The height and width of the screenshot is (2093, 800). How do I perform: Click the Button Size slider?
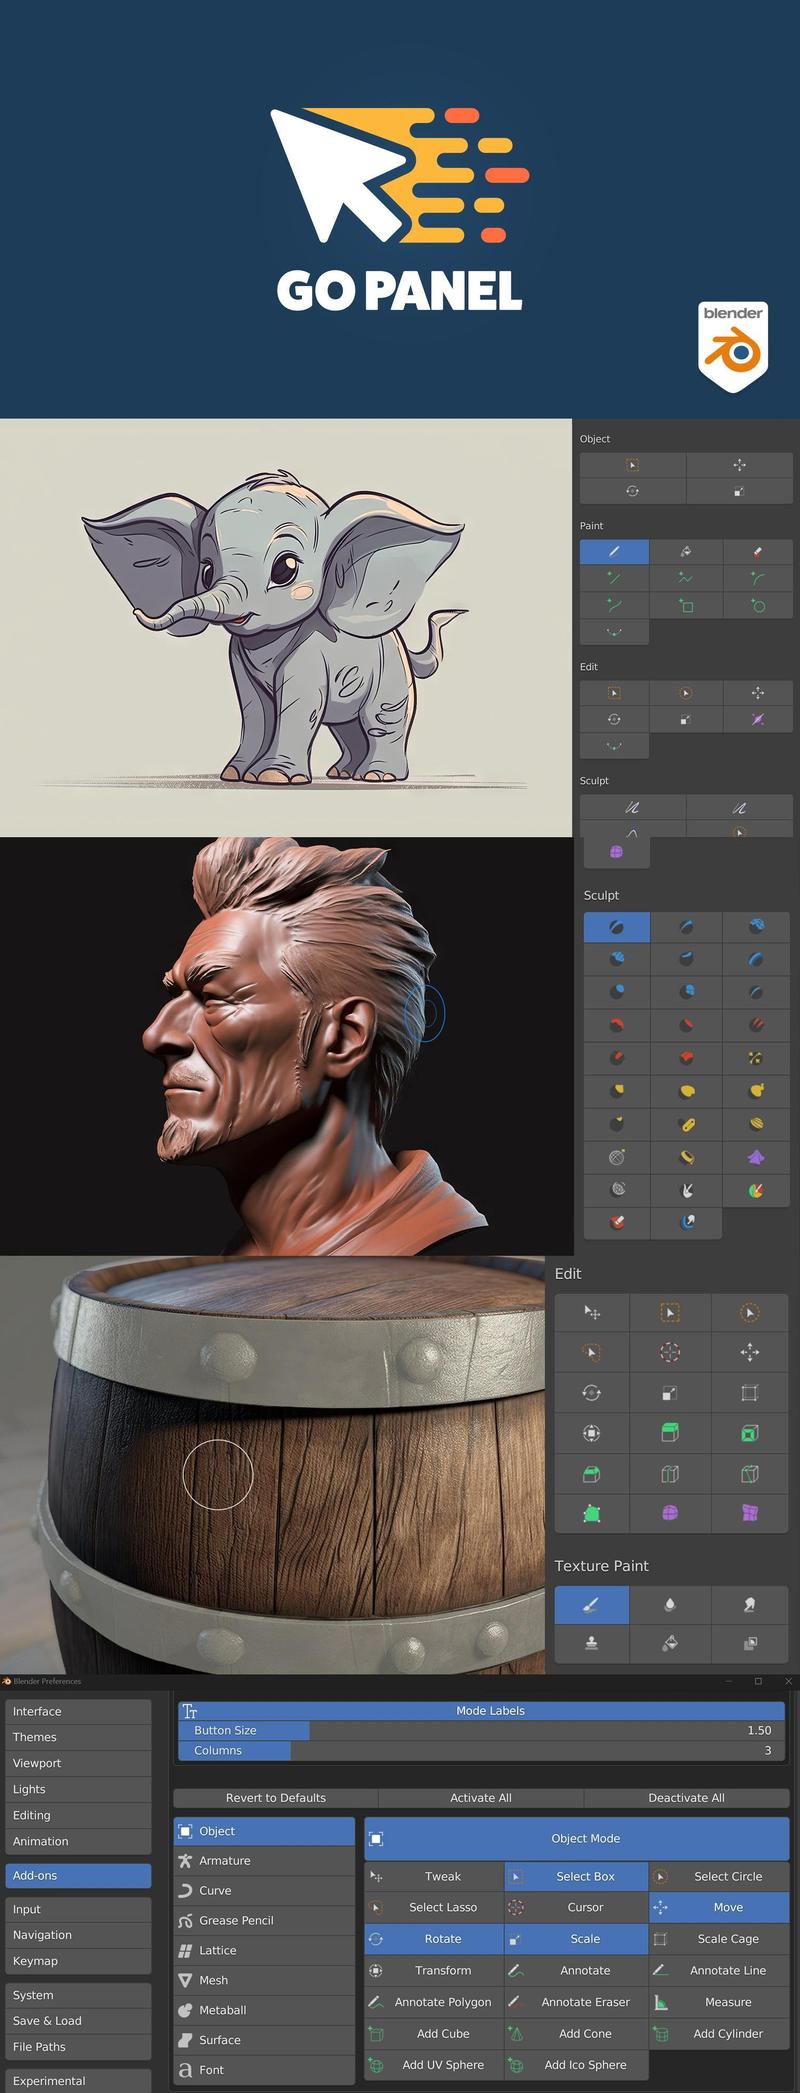(x=482, y=1730)
